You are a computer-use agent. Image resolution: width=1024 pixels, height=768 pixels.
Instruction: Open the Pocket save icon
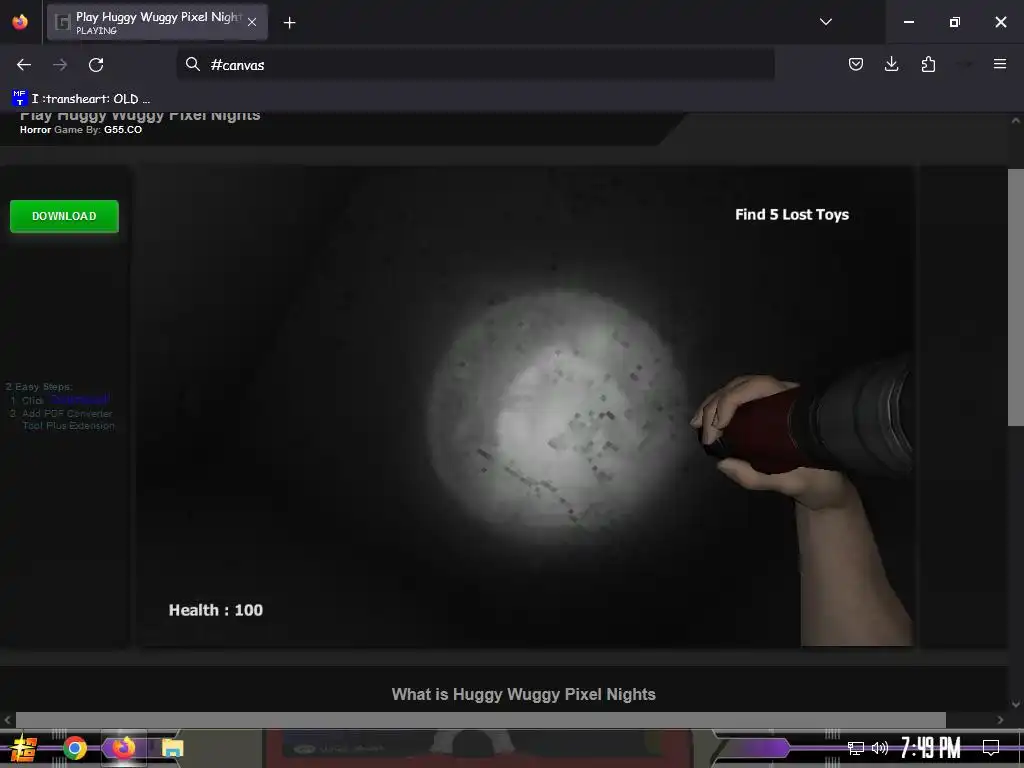click(x=856, y=64)
